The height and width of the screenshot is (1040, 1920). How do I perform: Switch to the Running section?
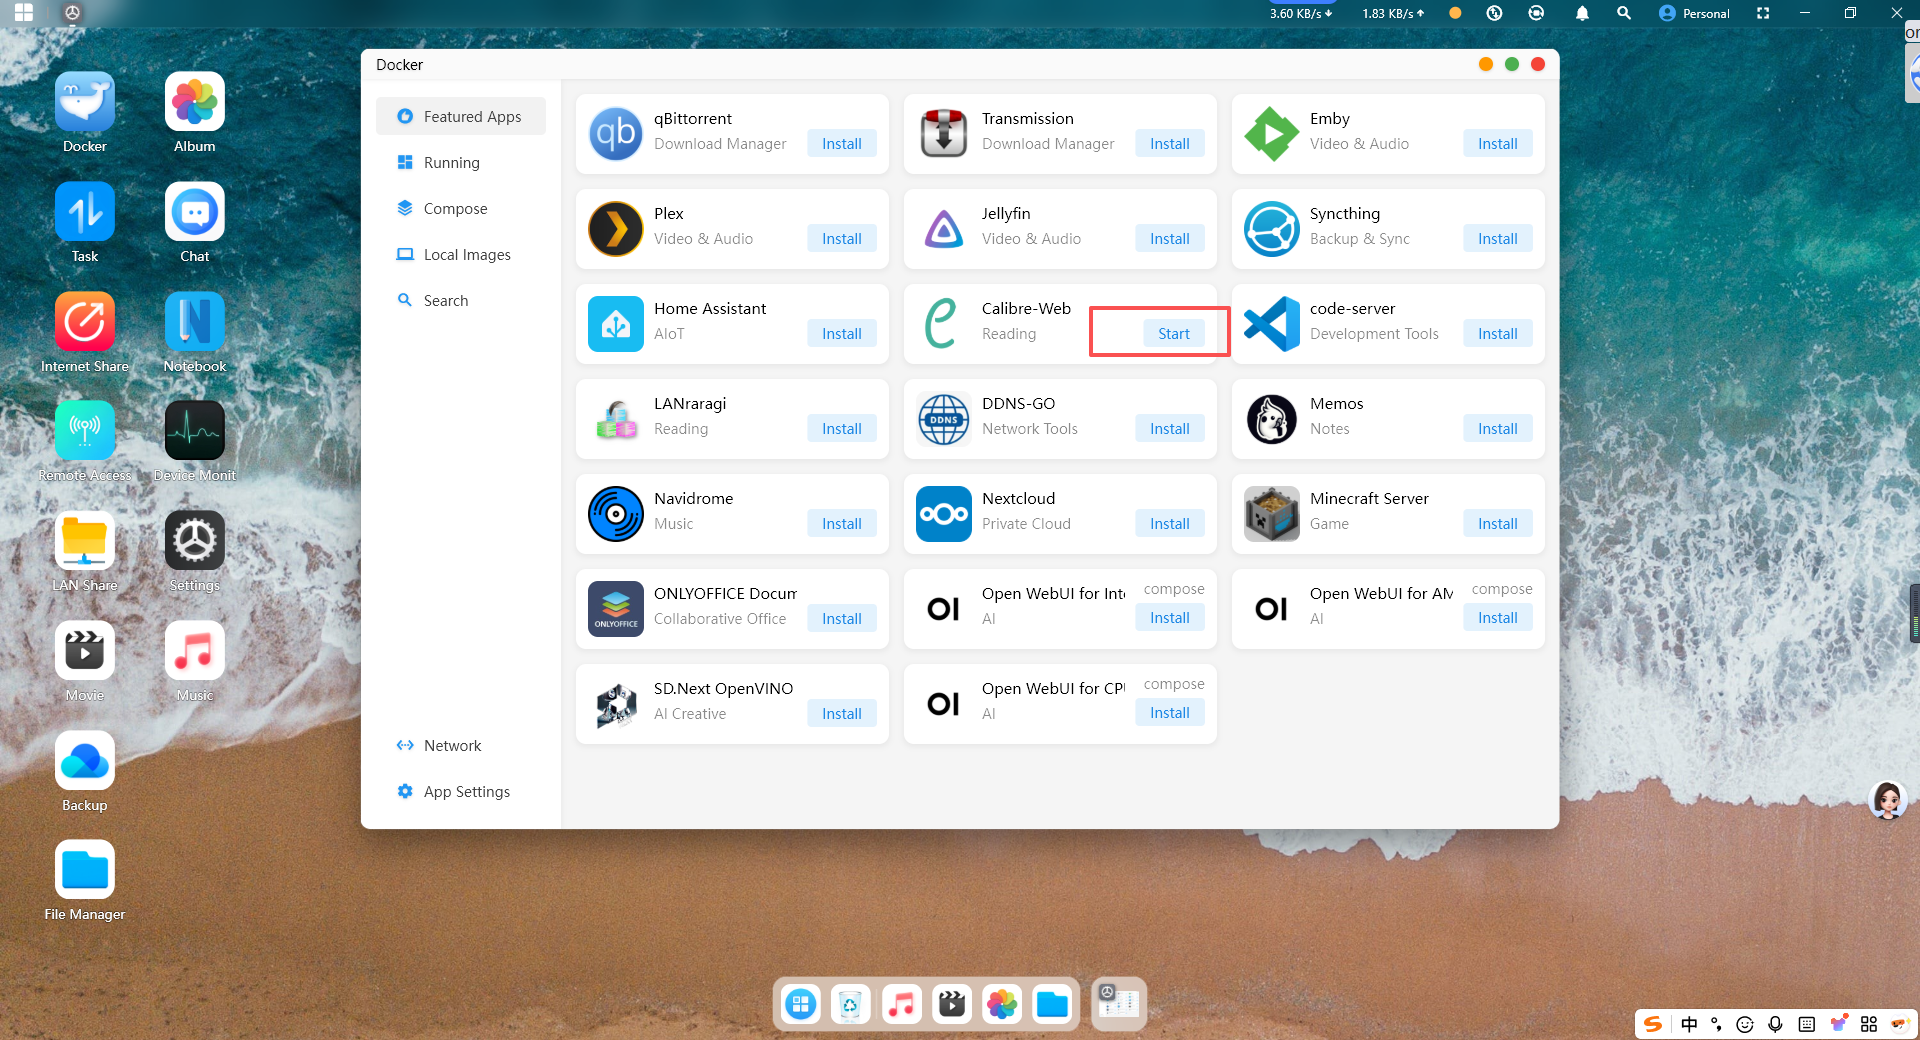pos(461,162)
